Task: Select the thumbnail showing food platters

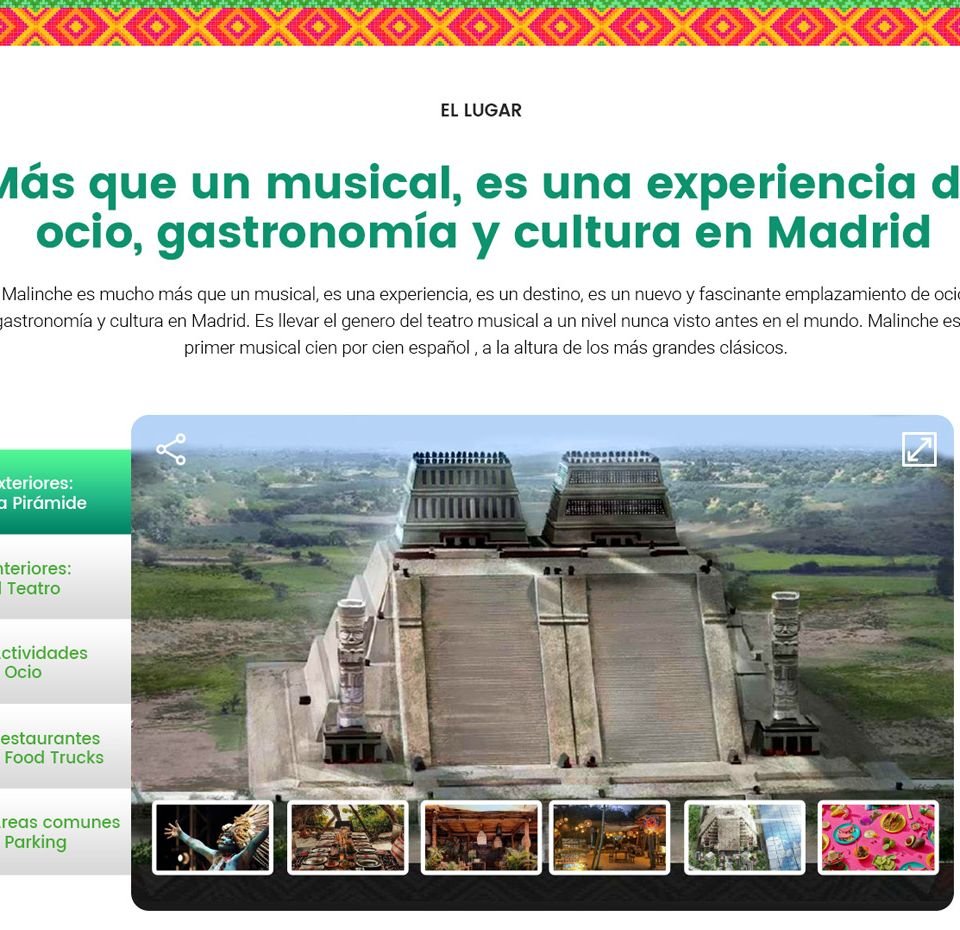Action: [346, 838]
